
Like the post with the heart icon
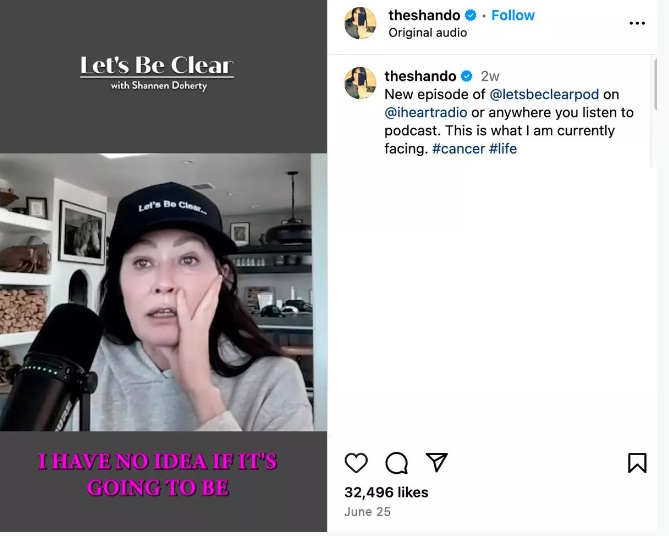point(356,463)
